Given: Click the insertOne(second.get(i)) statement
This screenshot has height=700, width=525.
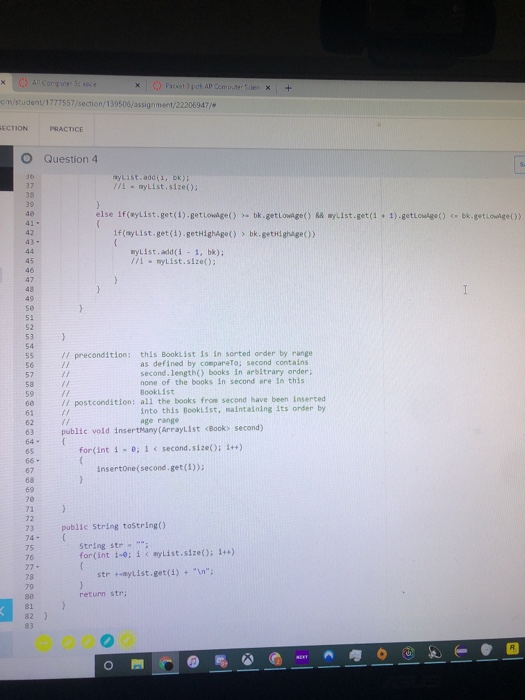Looking at the screenshot, I should click(150, 468).
